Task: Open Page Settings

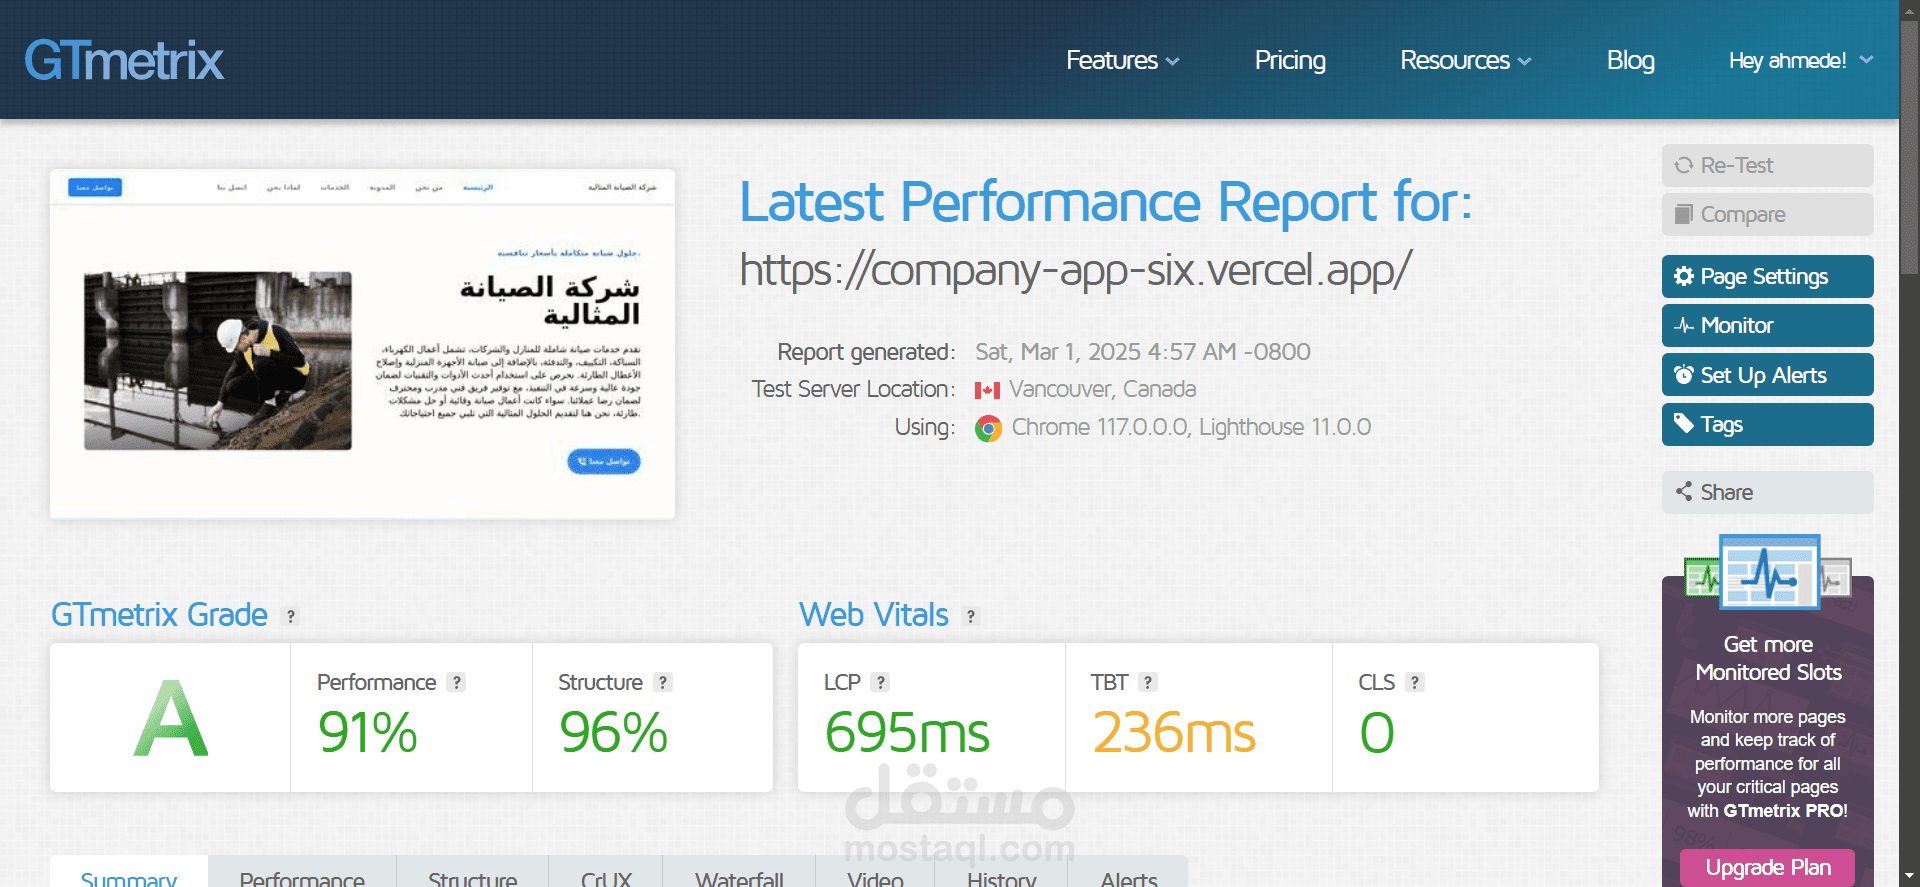Action: click(x=1767, y=276)
